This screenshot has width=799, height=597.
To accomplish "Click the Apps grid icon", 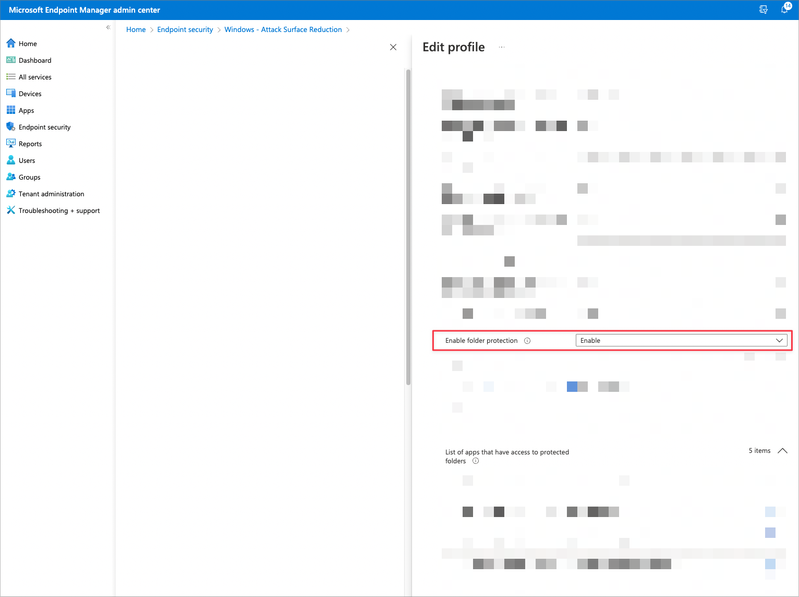I will (11, 110).
